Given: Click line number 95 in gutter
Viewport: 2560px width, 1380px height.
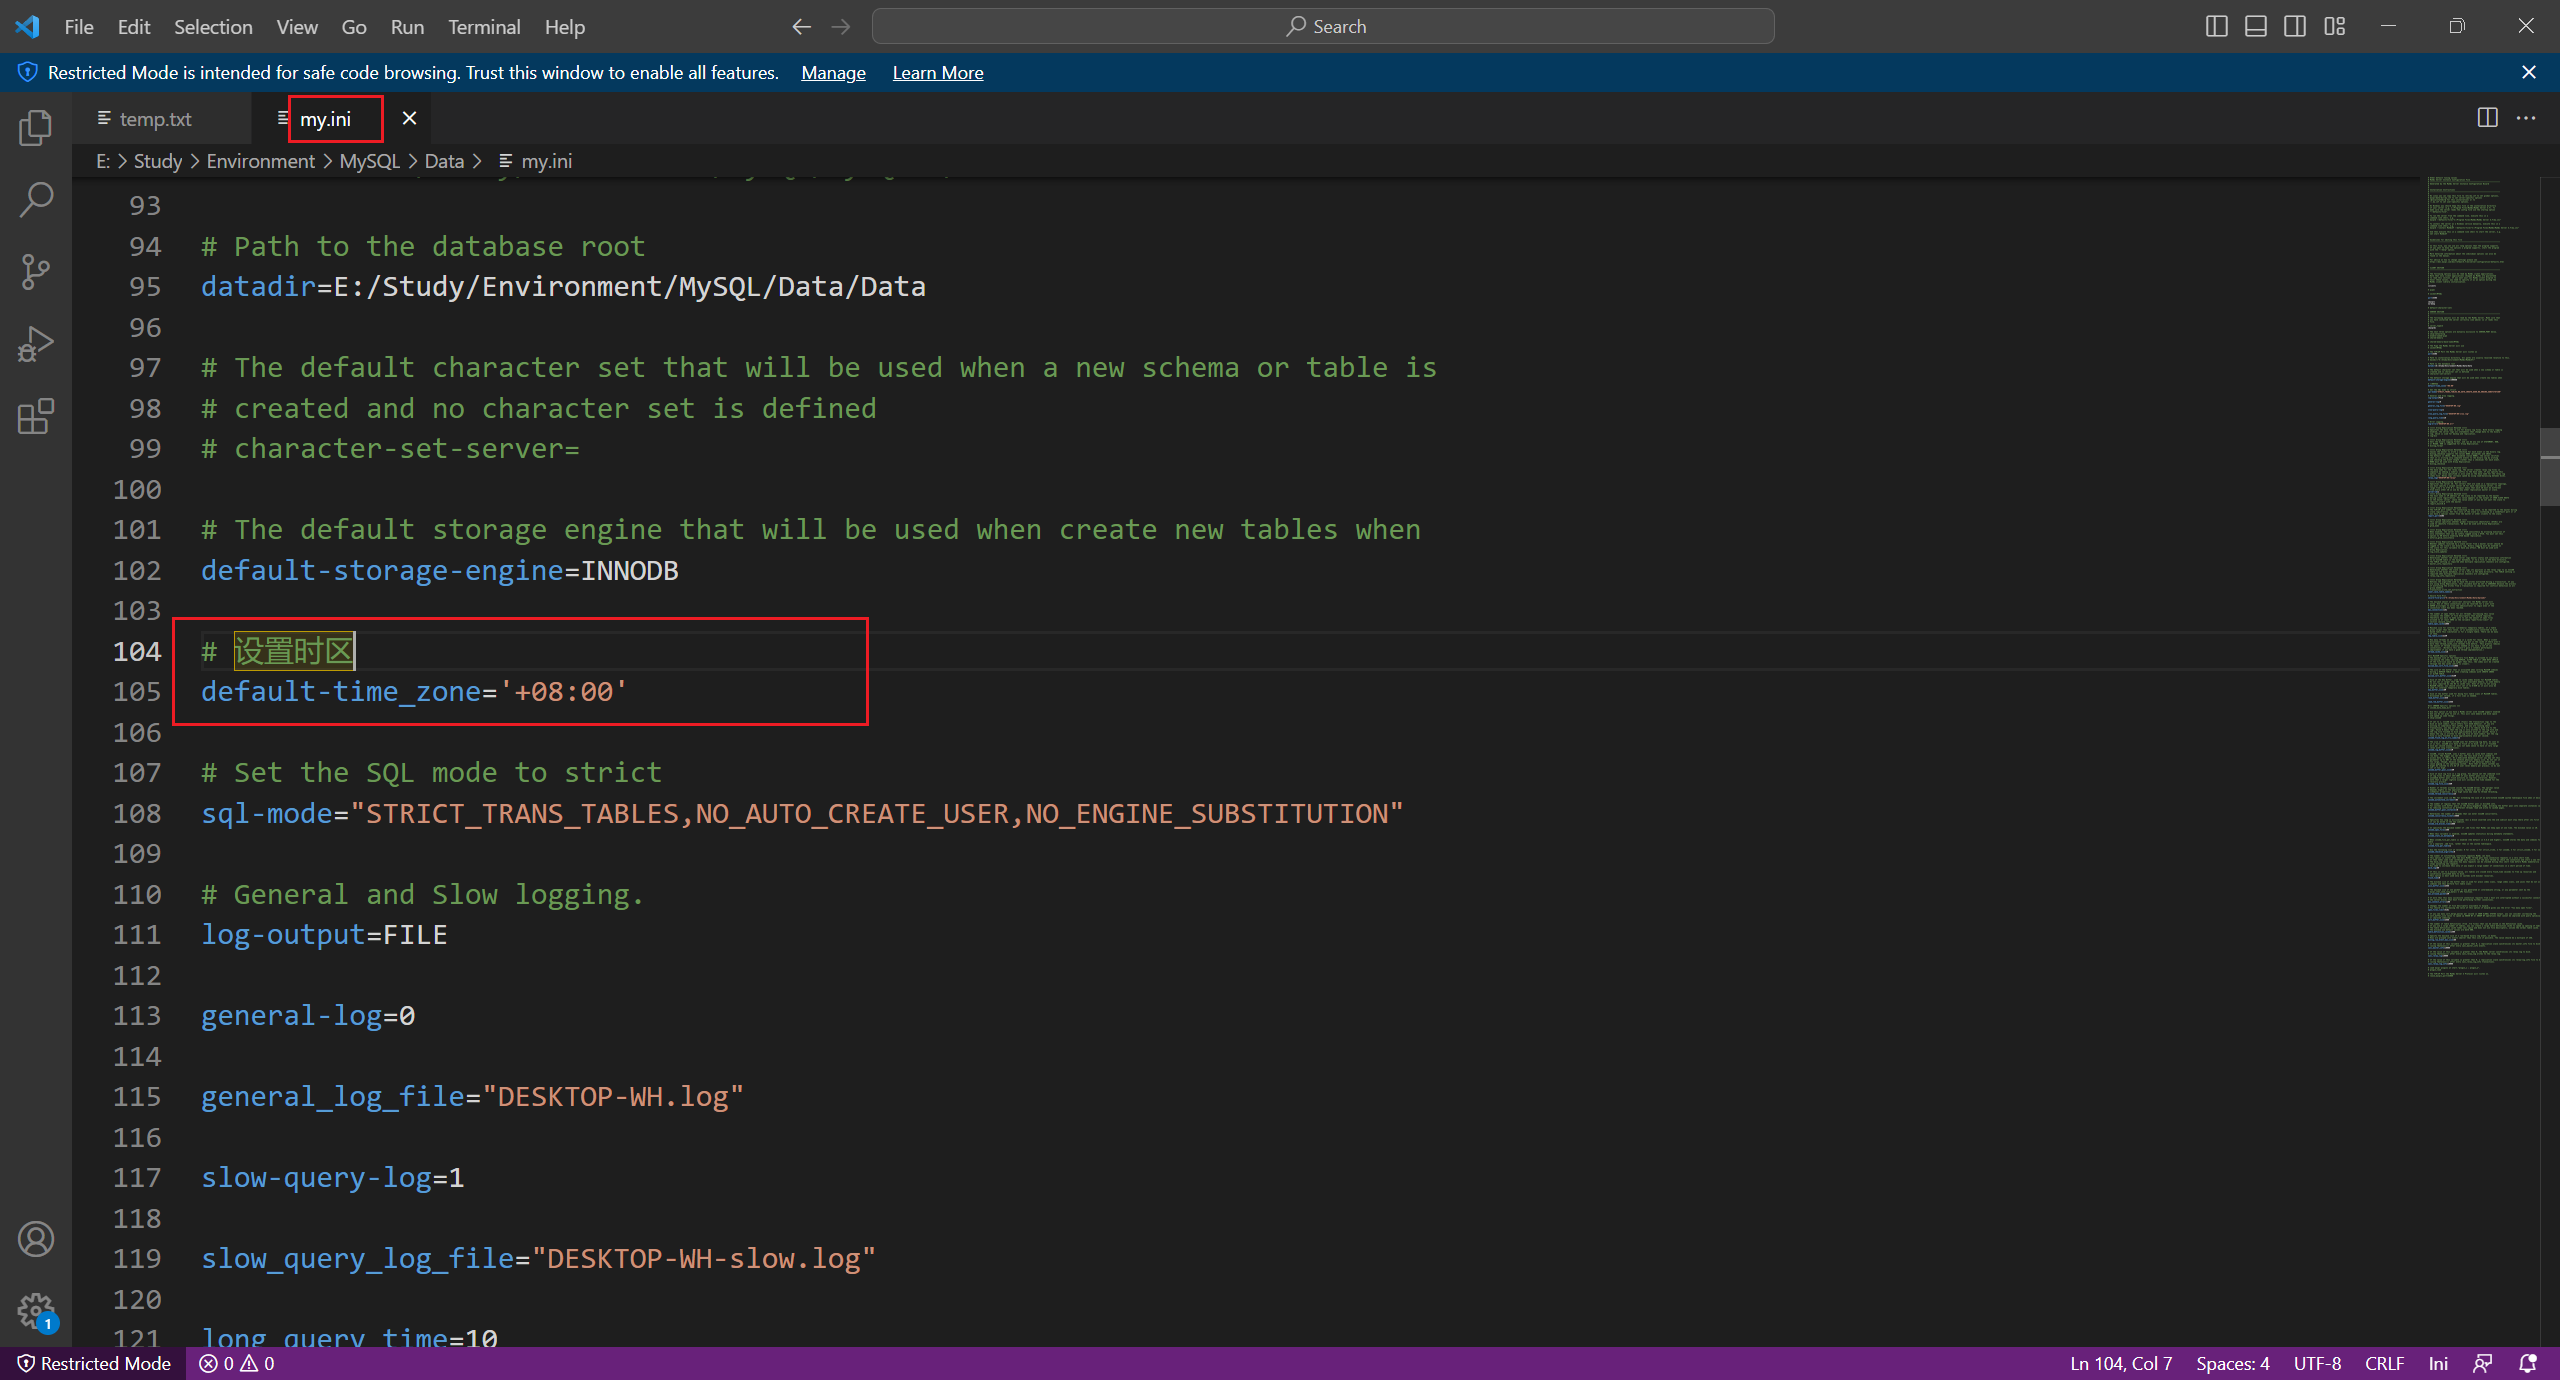Looking at the screenshot, I should pyautogui.click(x=145, y=287).
